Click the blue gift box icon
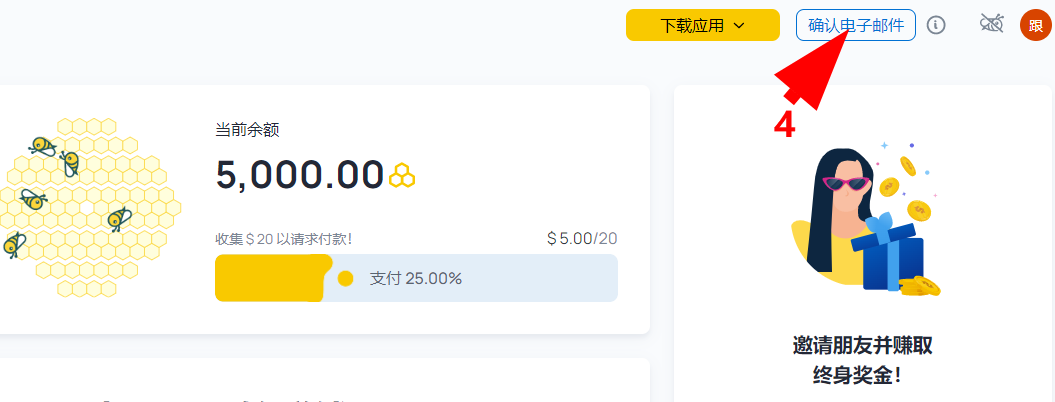Viewport: 1055px width, 402px height. click(887, 253)
